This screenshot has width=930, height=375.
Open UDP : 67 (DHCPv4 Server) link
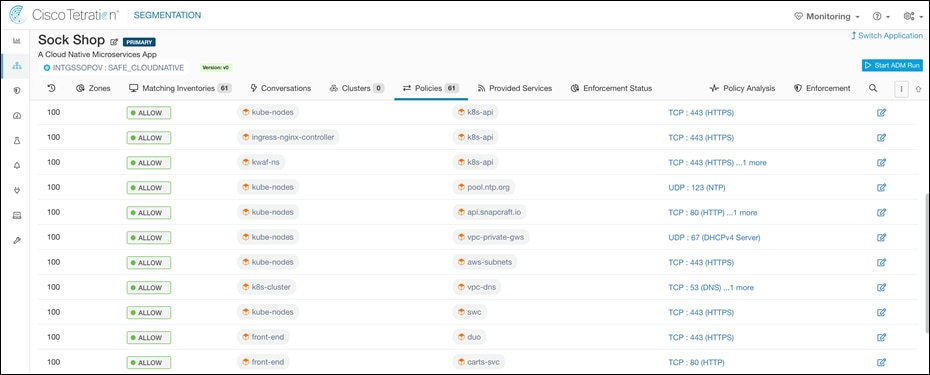tap(714, 237)
